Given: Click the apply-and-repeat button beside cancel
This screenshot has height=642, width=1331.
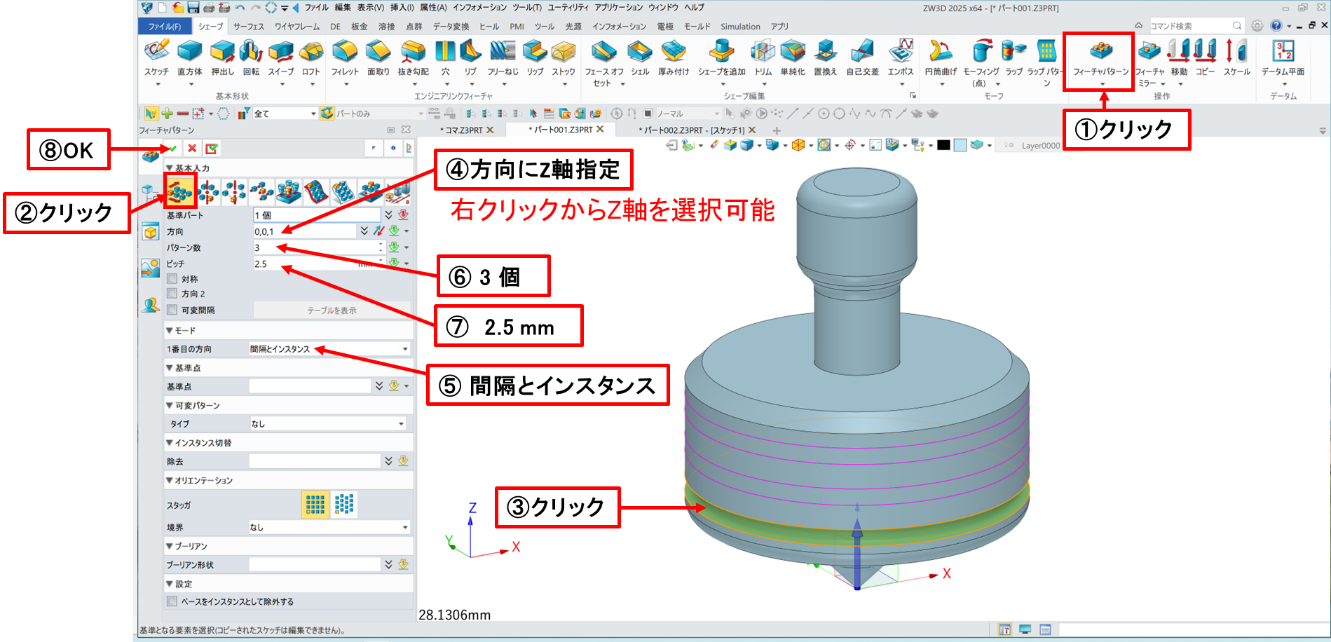Looking at the screenshot, I should (x=211, y=148).
